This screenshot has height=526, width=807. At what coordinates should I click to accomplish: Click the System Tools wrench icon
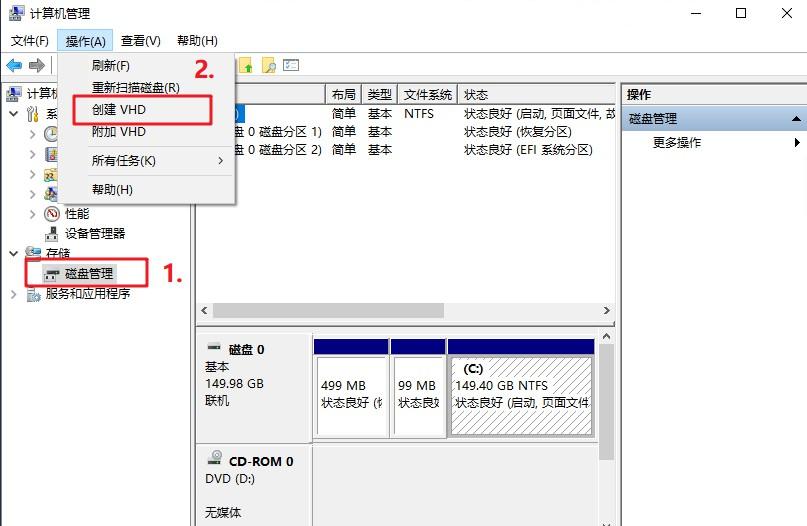[x=33, y=114]
